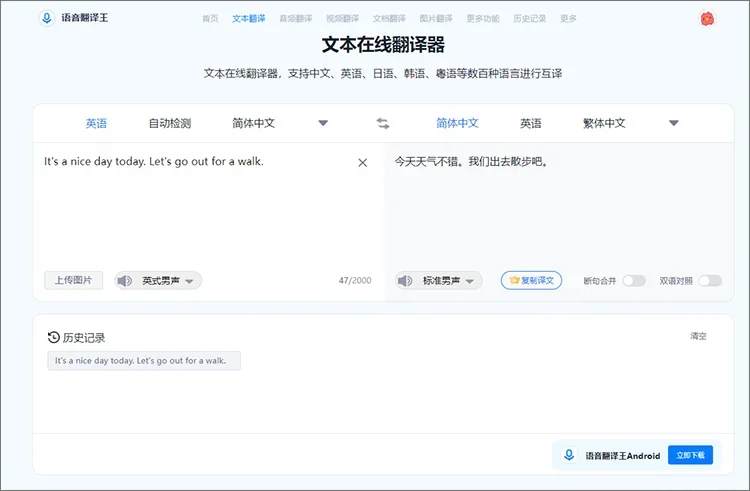
Task: Play translation speaker icon beside 标准男声
Action: (x=405, y=281)
